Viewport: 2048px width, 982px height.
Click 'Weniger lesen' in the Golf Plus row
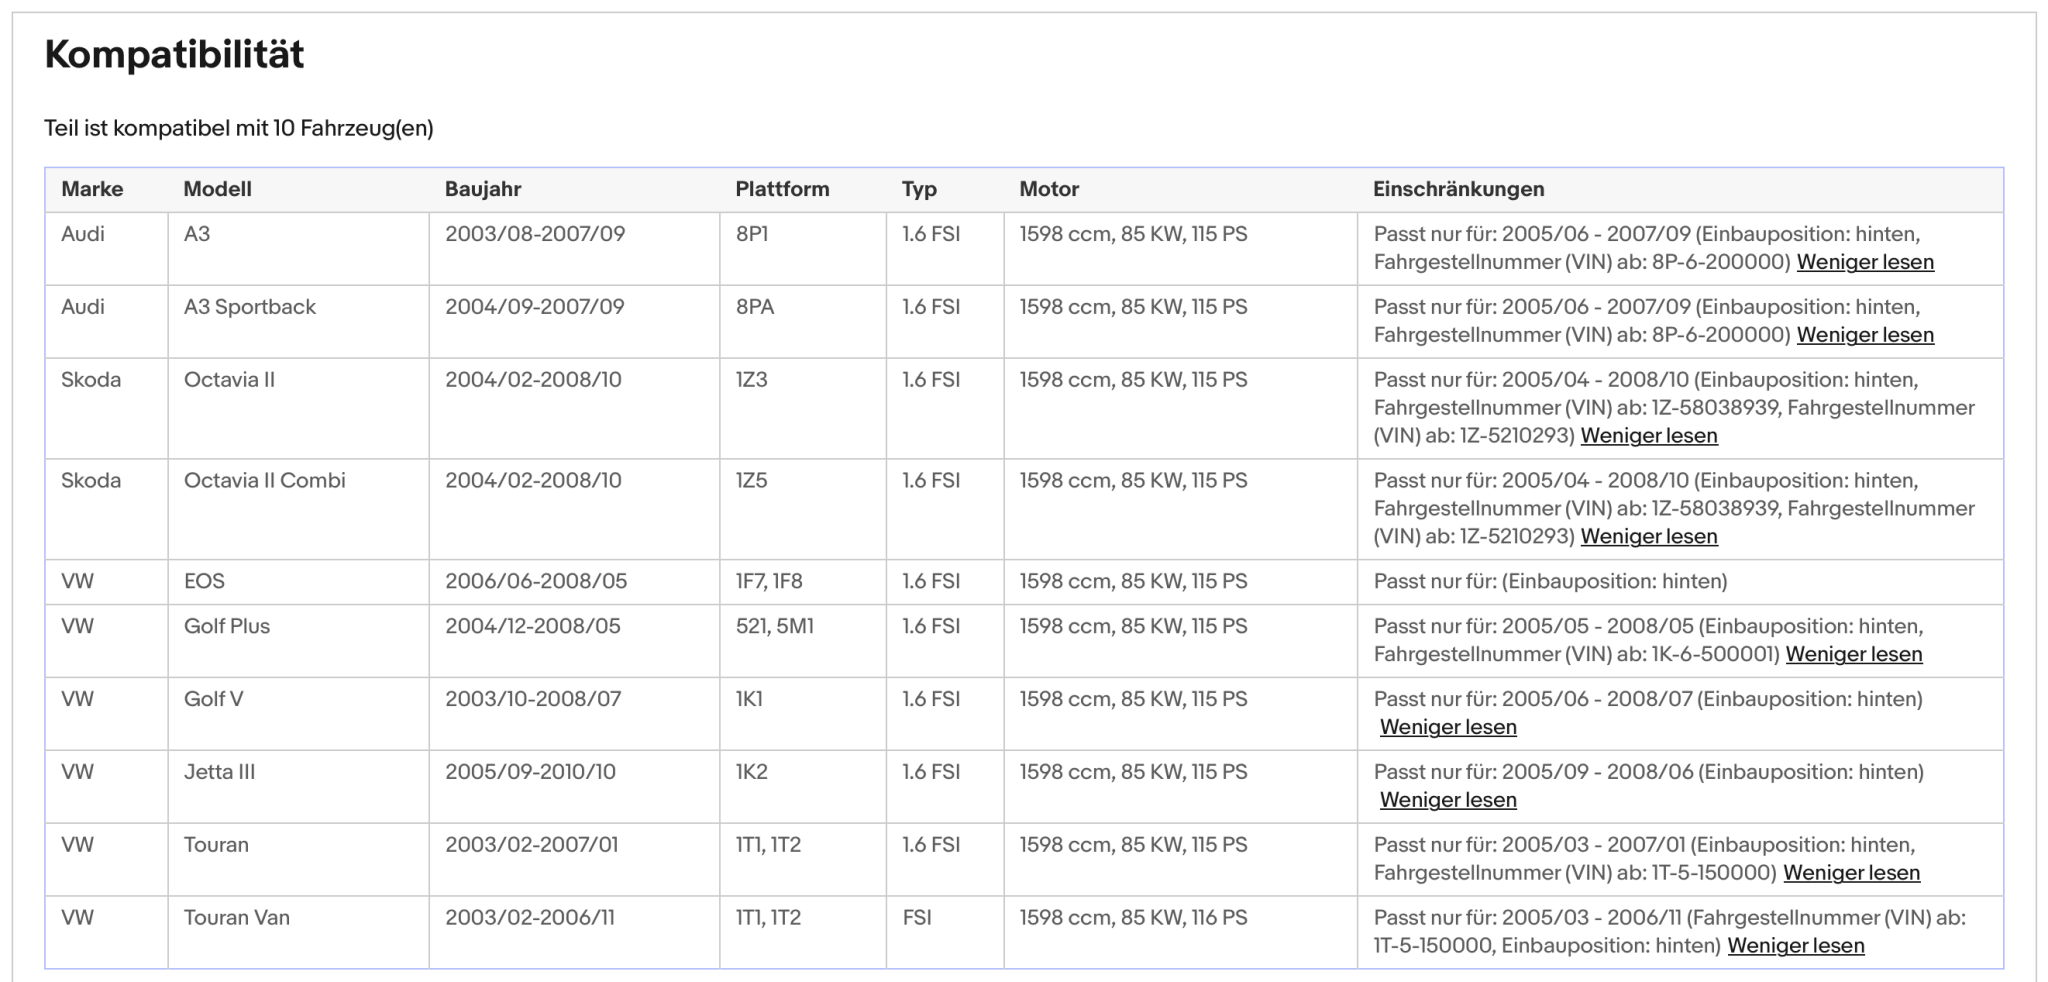pyautogui.click(x=1854, y=654)
